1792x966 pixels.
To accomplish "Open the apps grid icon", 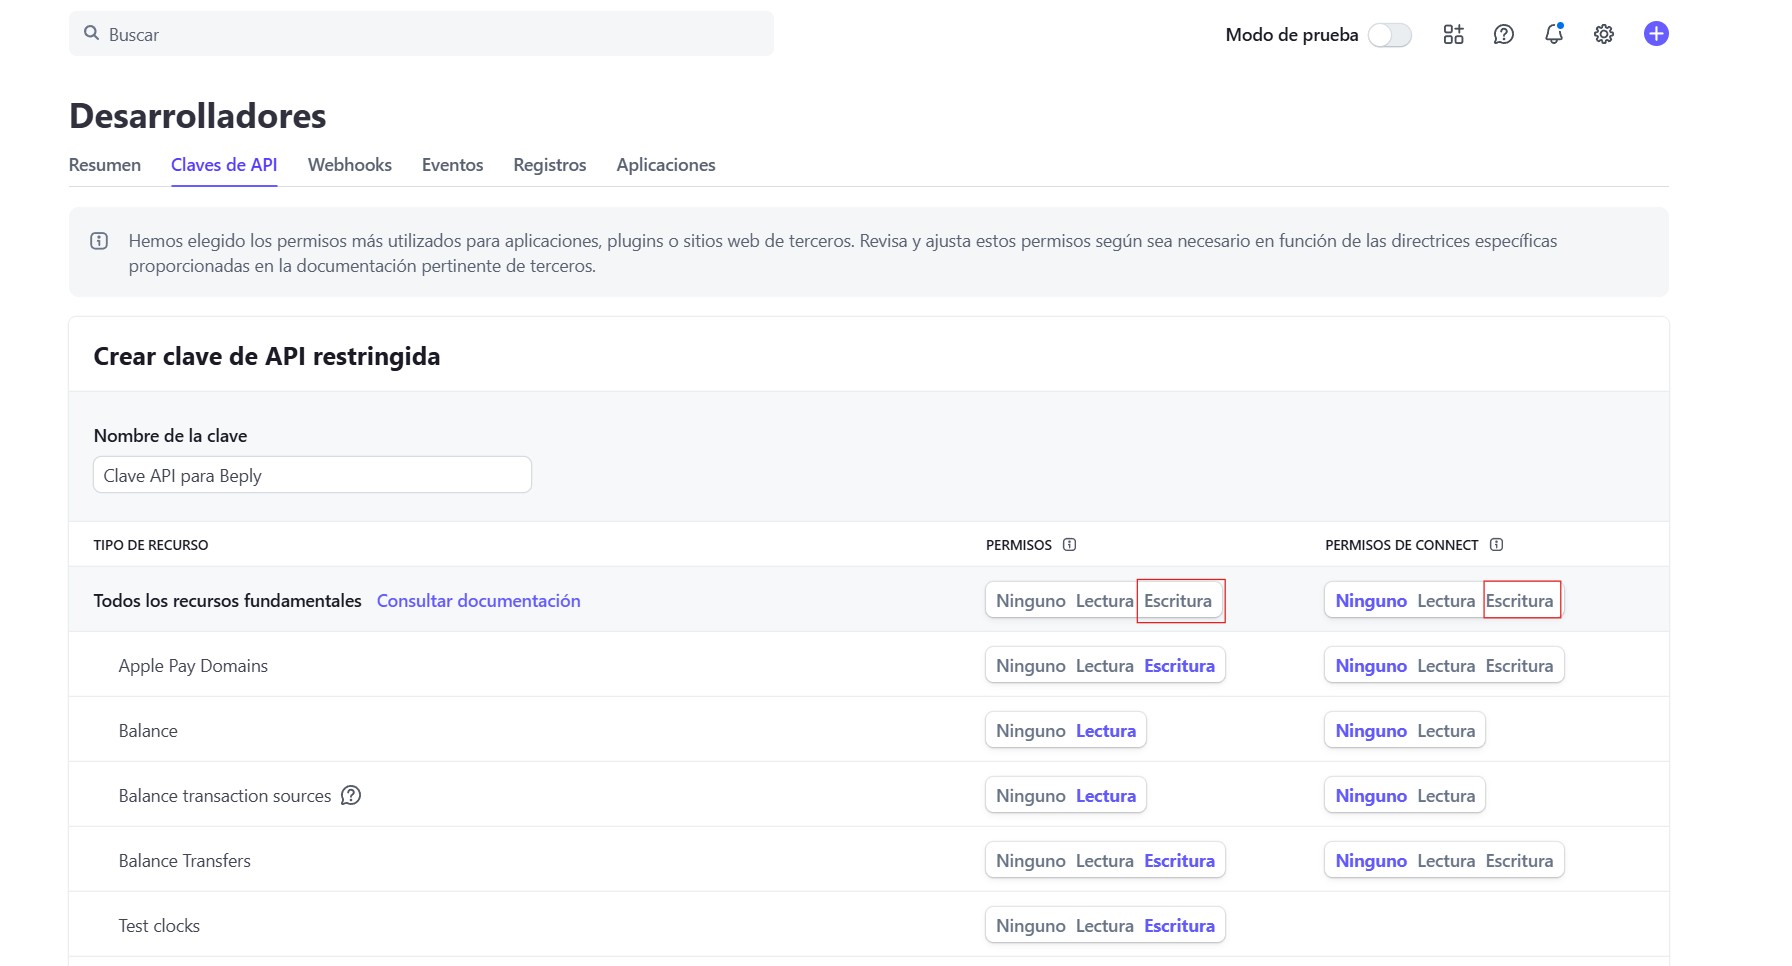I will click(1453, 34).
